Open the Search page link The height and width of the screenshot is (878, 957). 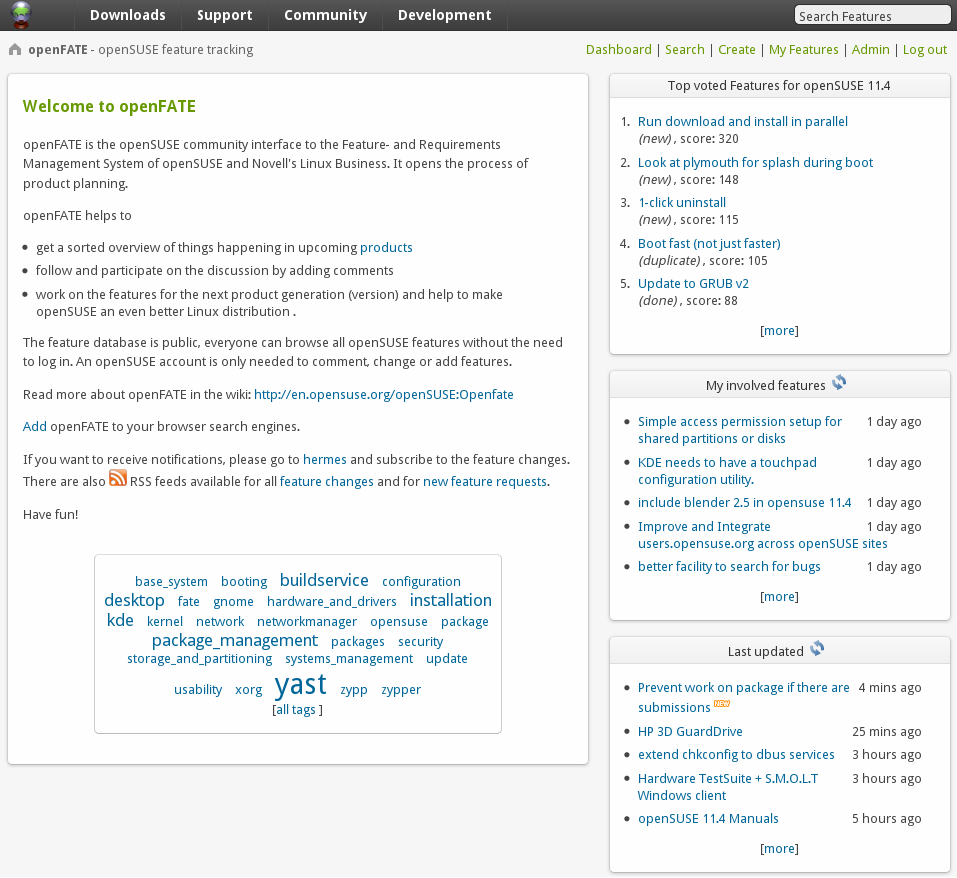[685, 49]
